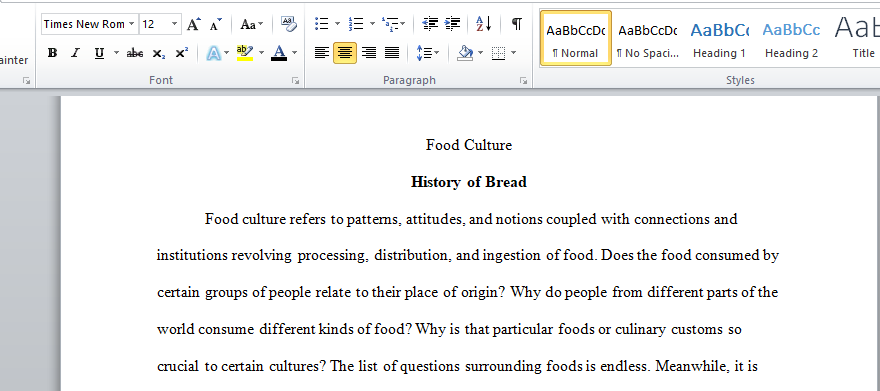Click the 'History of Bread' heading
The image size is (880, 391).
[469, 182]
